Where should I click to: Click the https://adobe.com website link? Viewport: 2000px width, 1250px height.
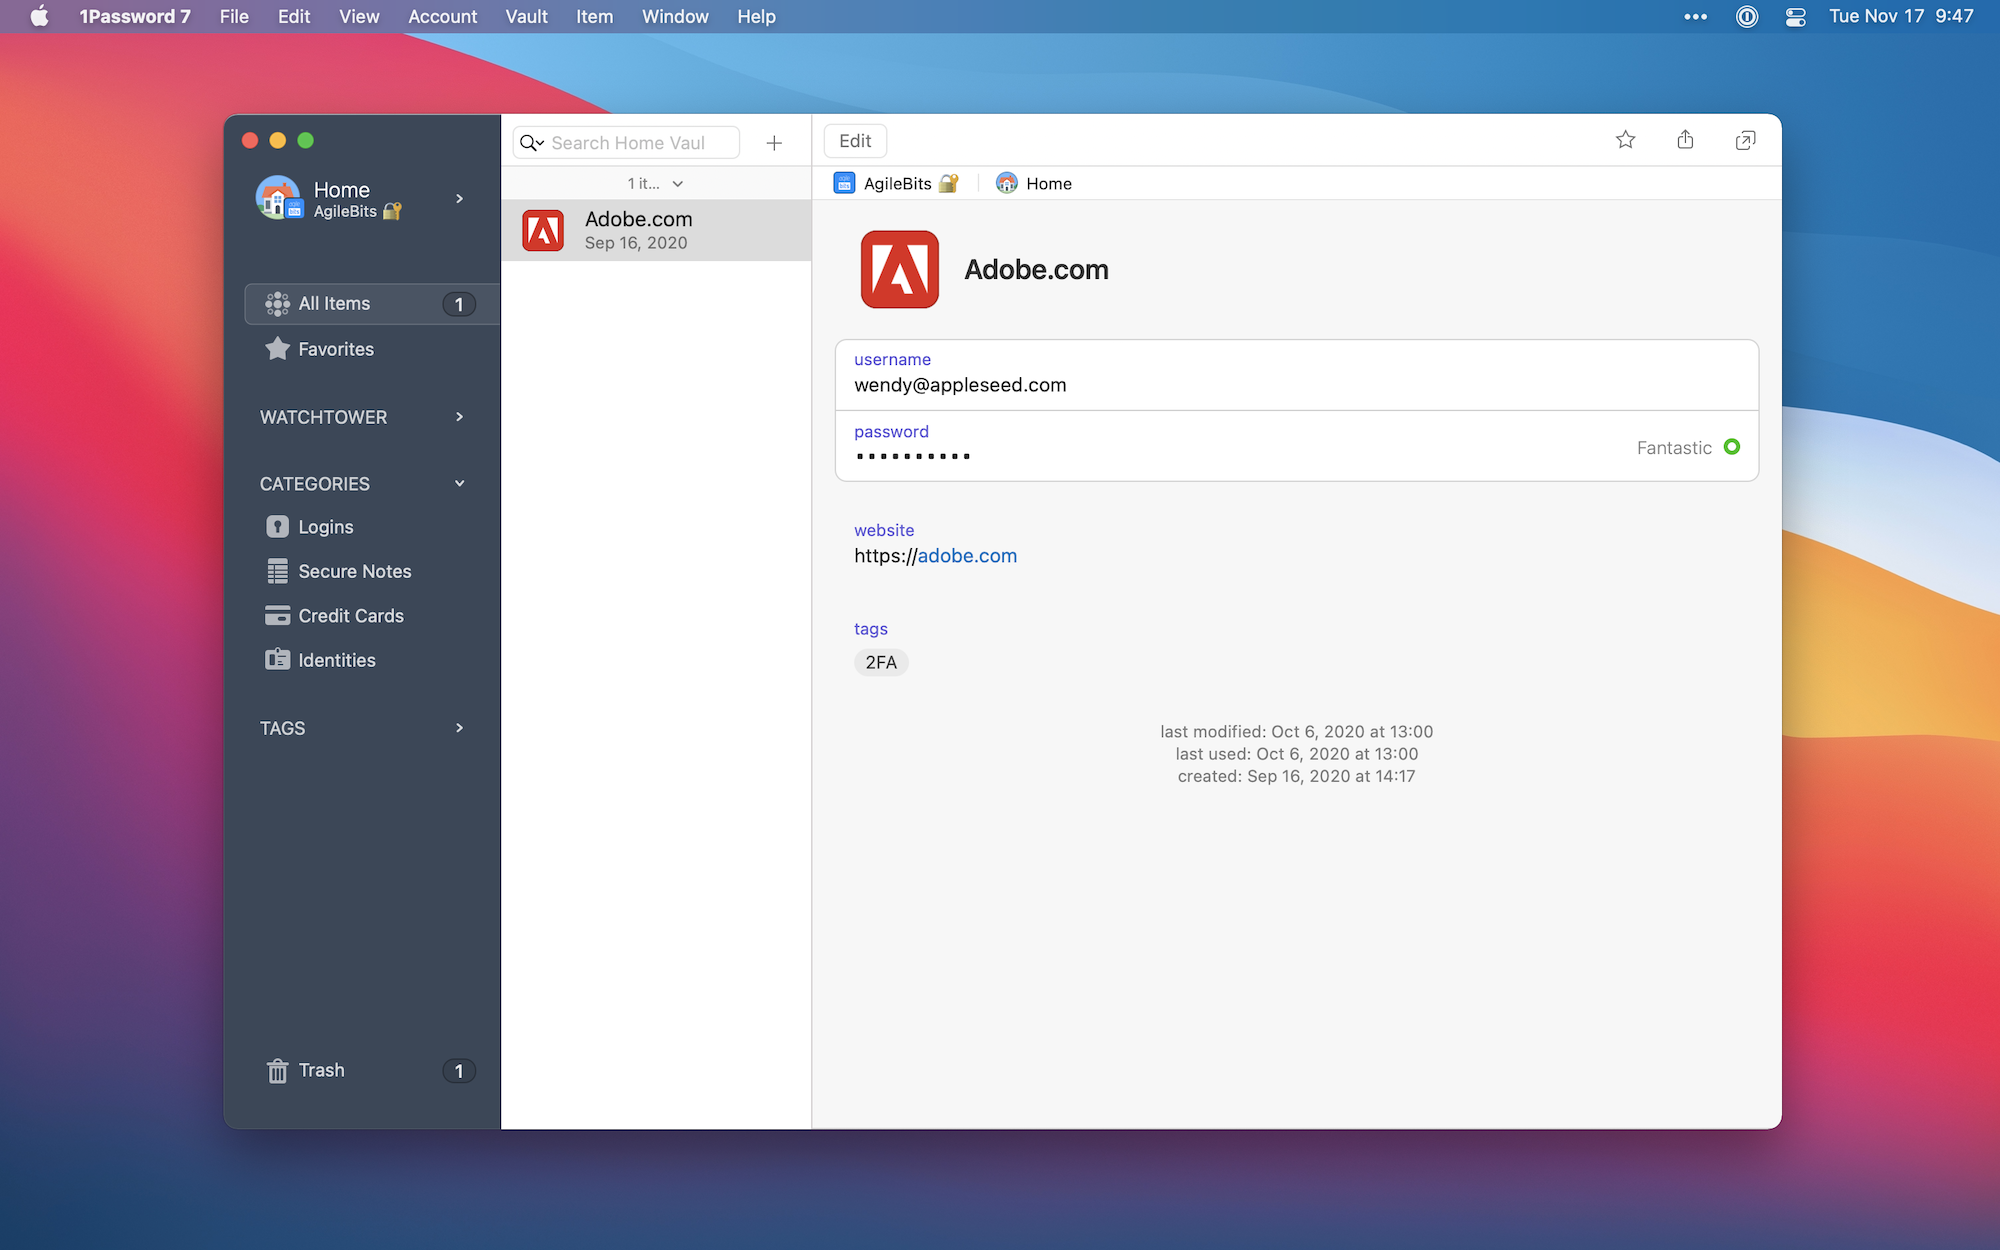(x=934, y=554)
